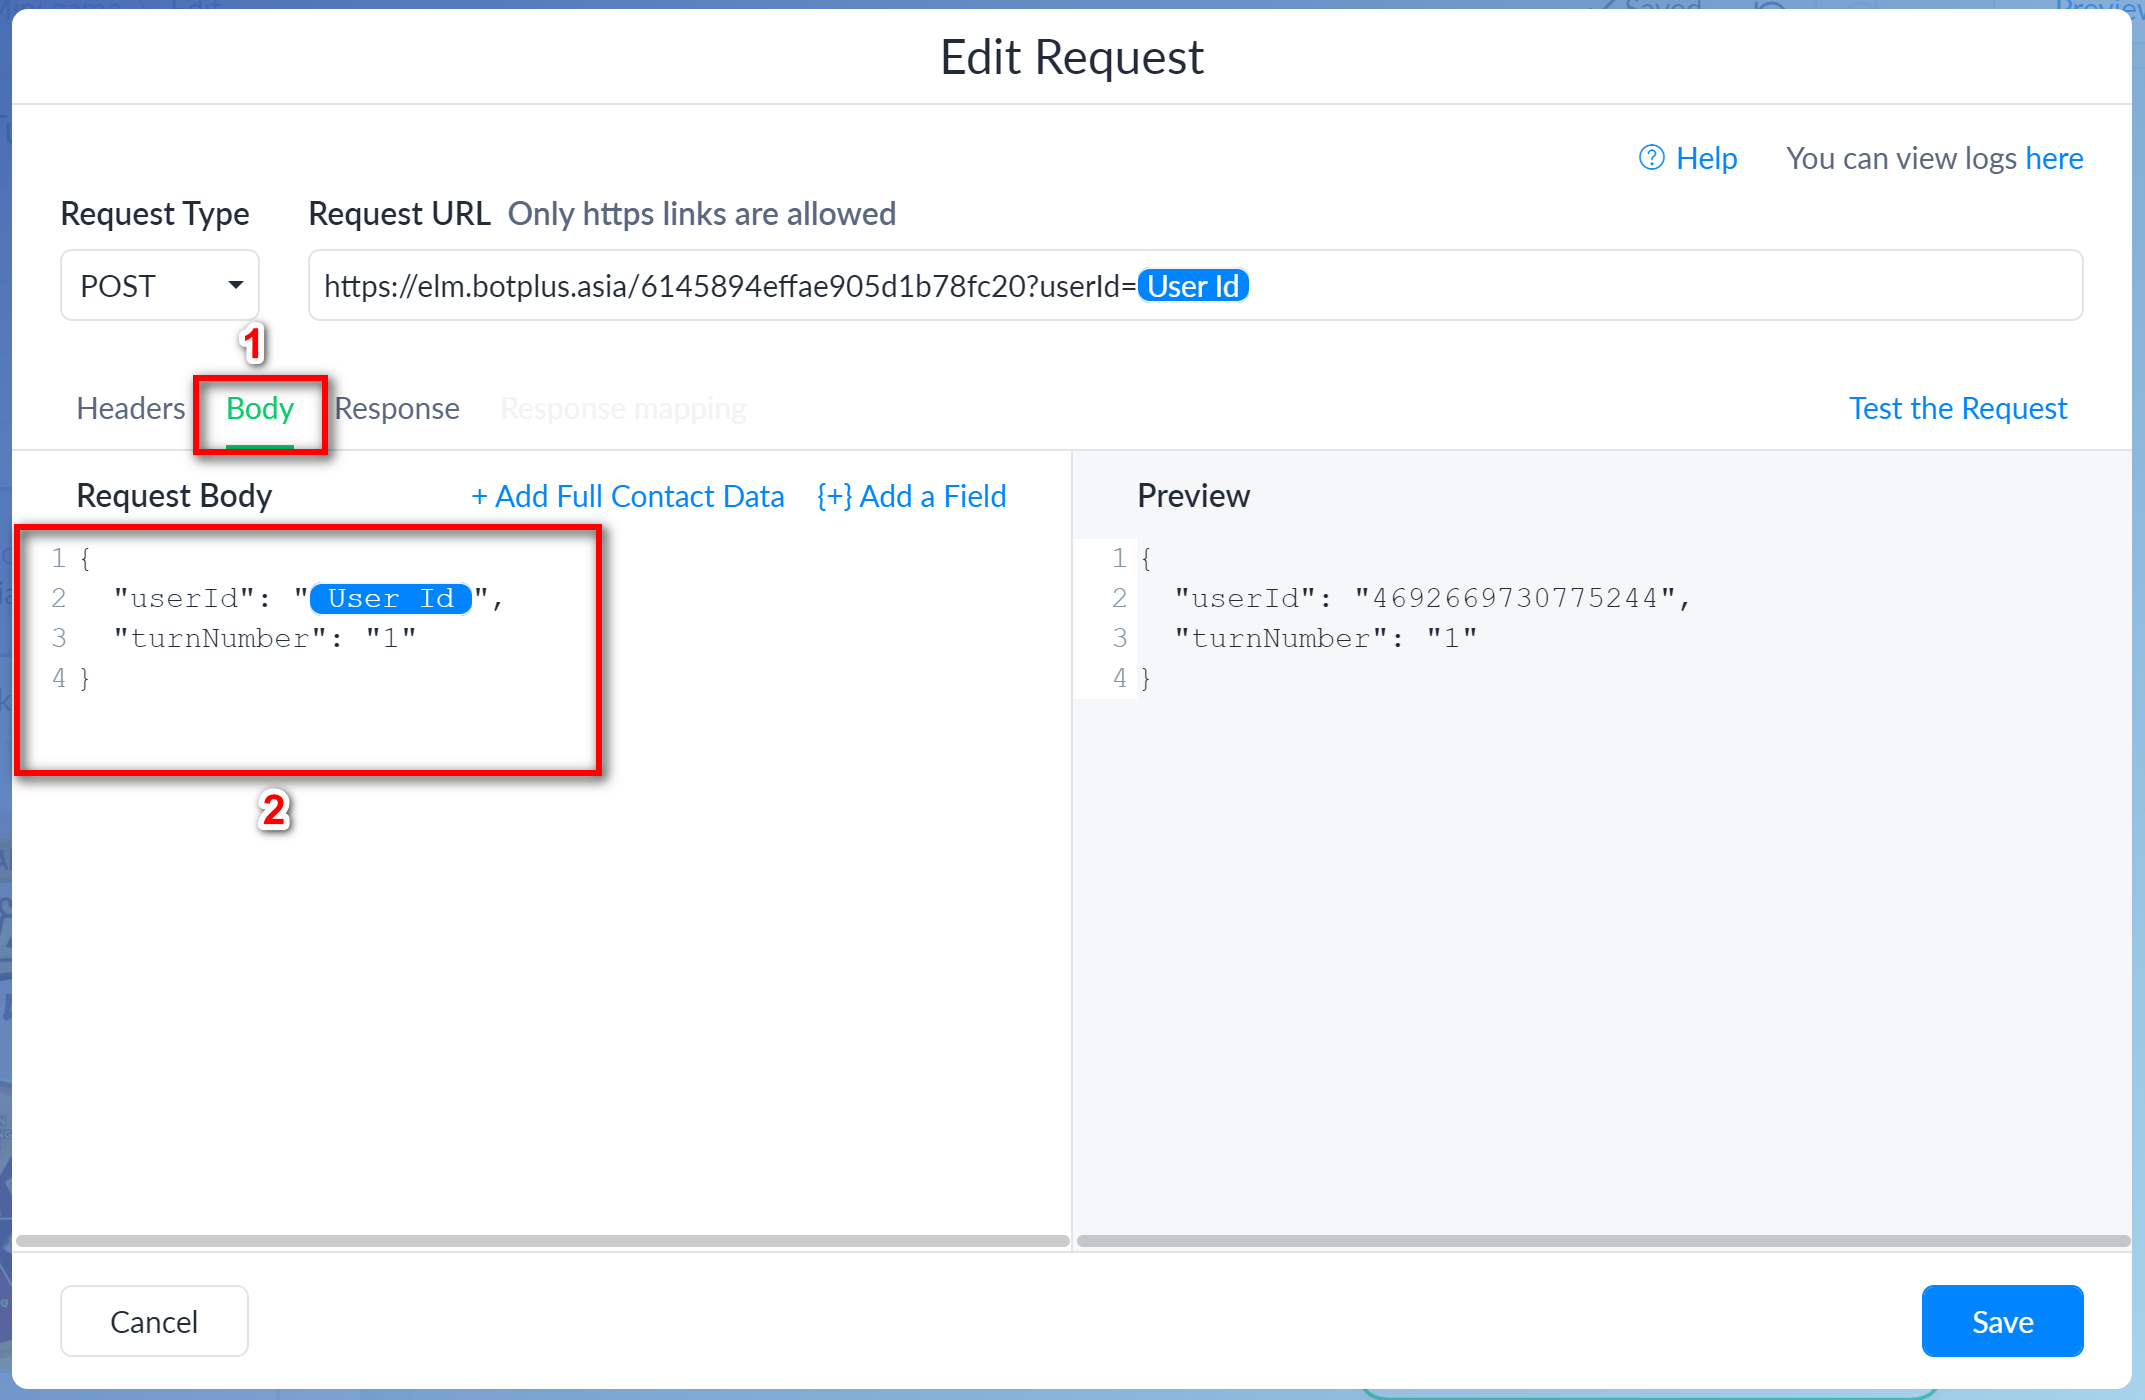Click Add Full Contact Data

[628, 496]
